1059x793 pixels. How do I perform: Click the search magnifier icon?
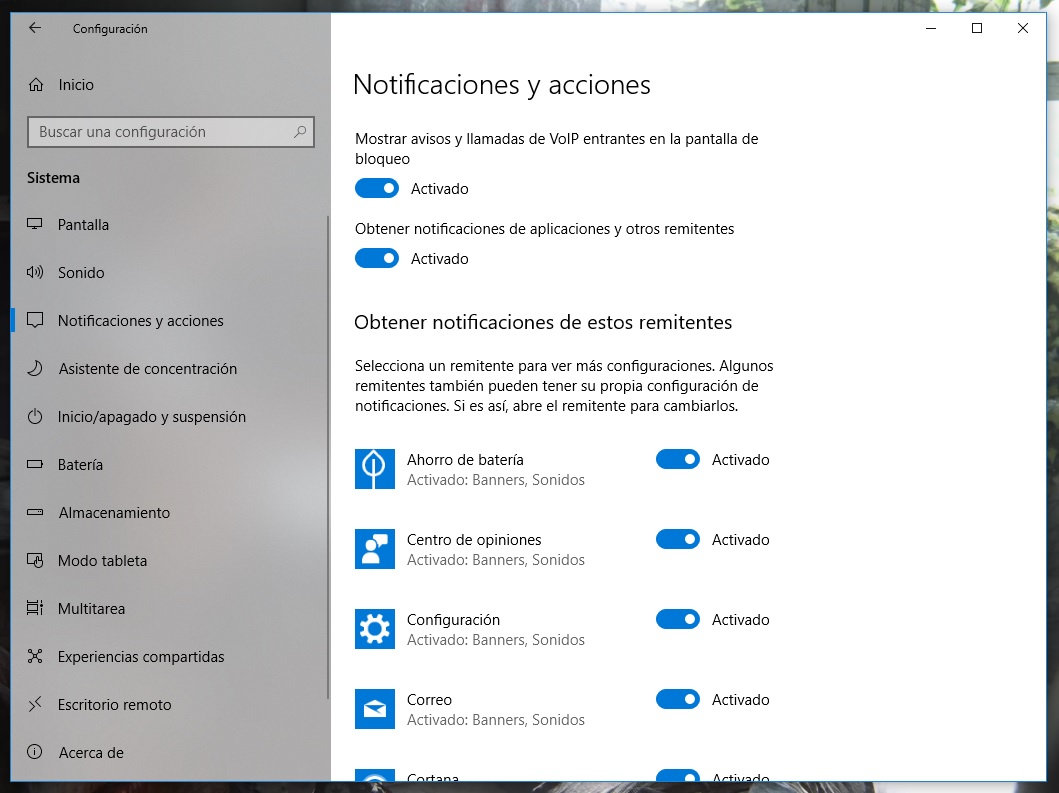(x=299, y=132)
